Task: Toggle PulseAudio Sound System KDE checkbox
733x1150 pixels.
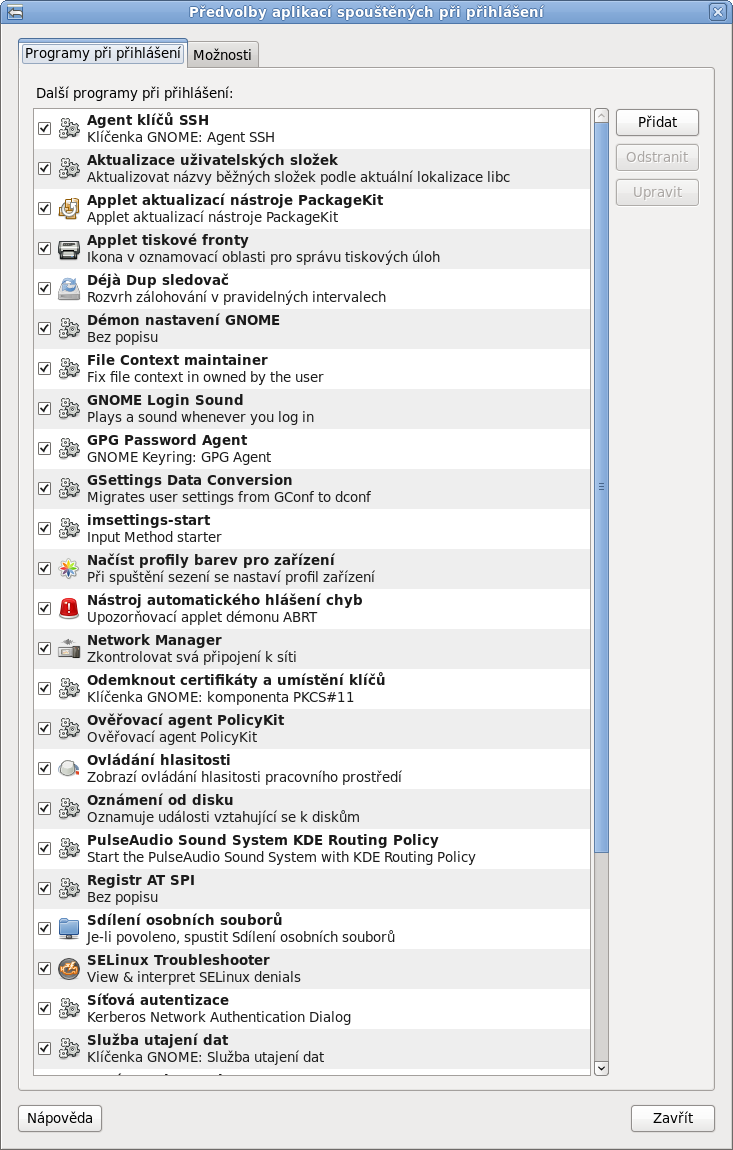Action: pyautogui.click(x=44, y=848)
